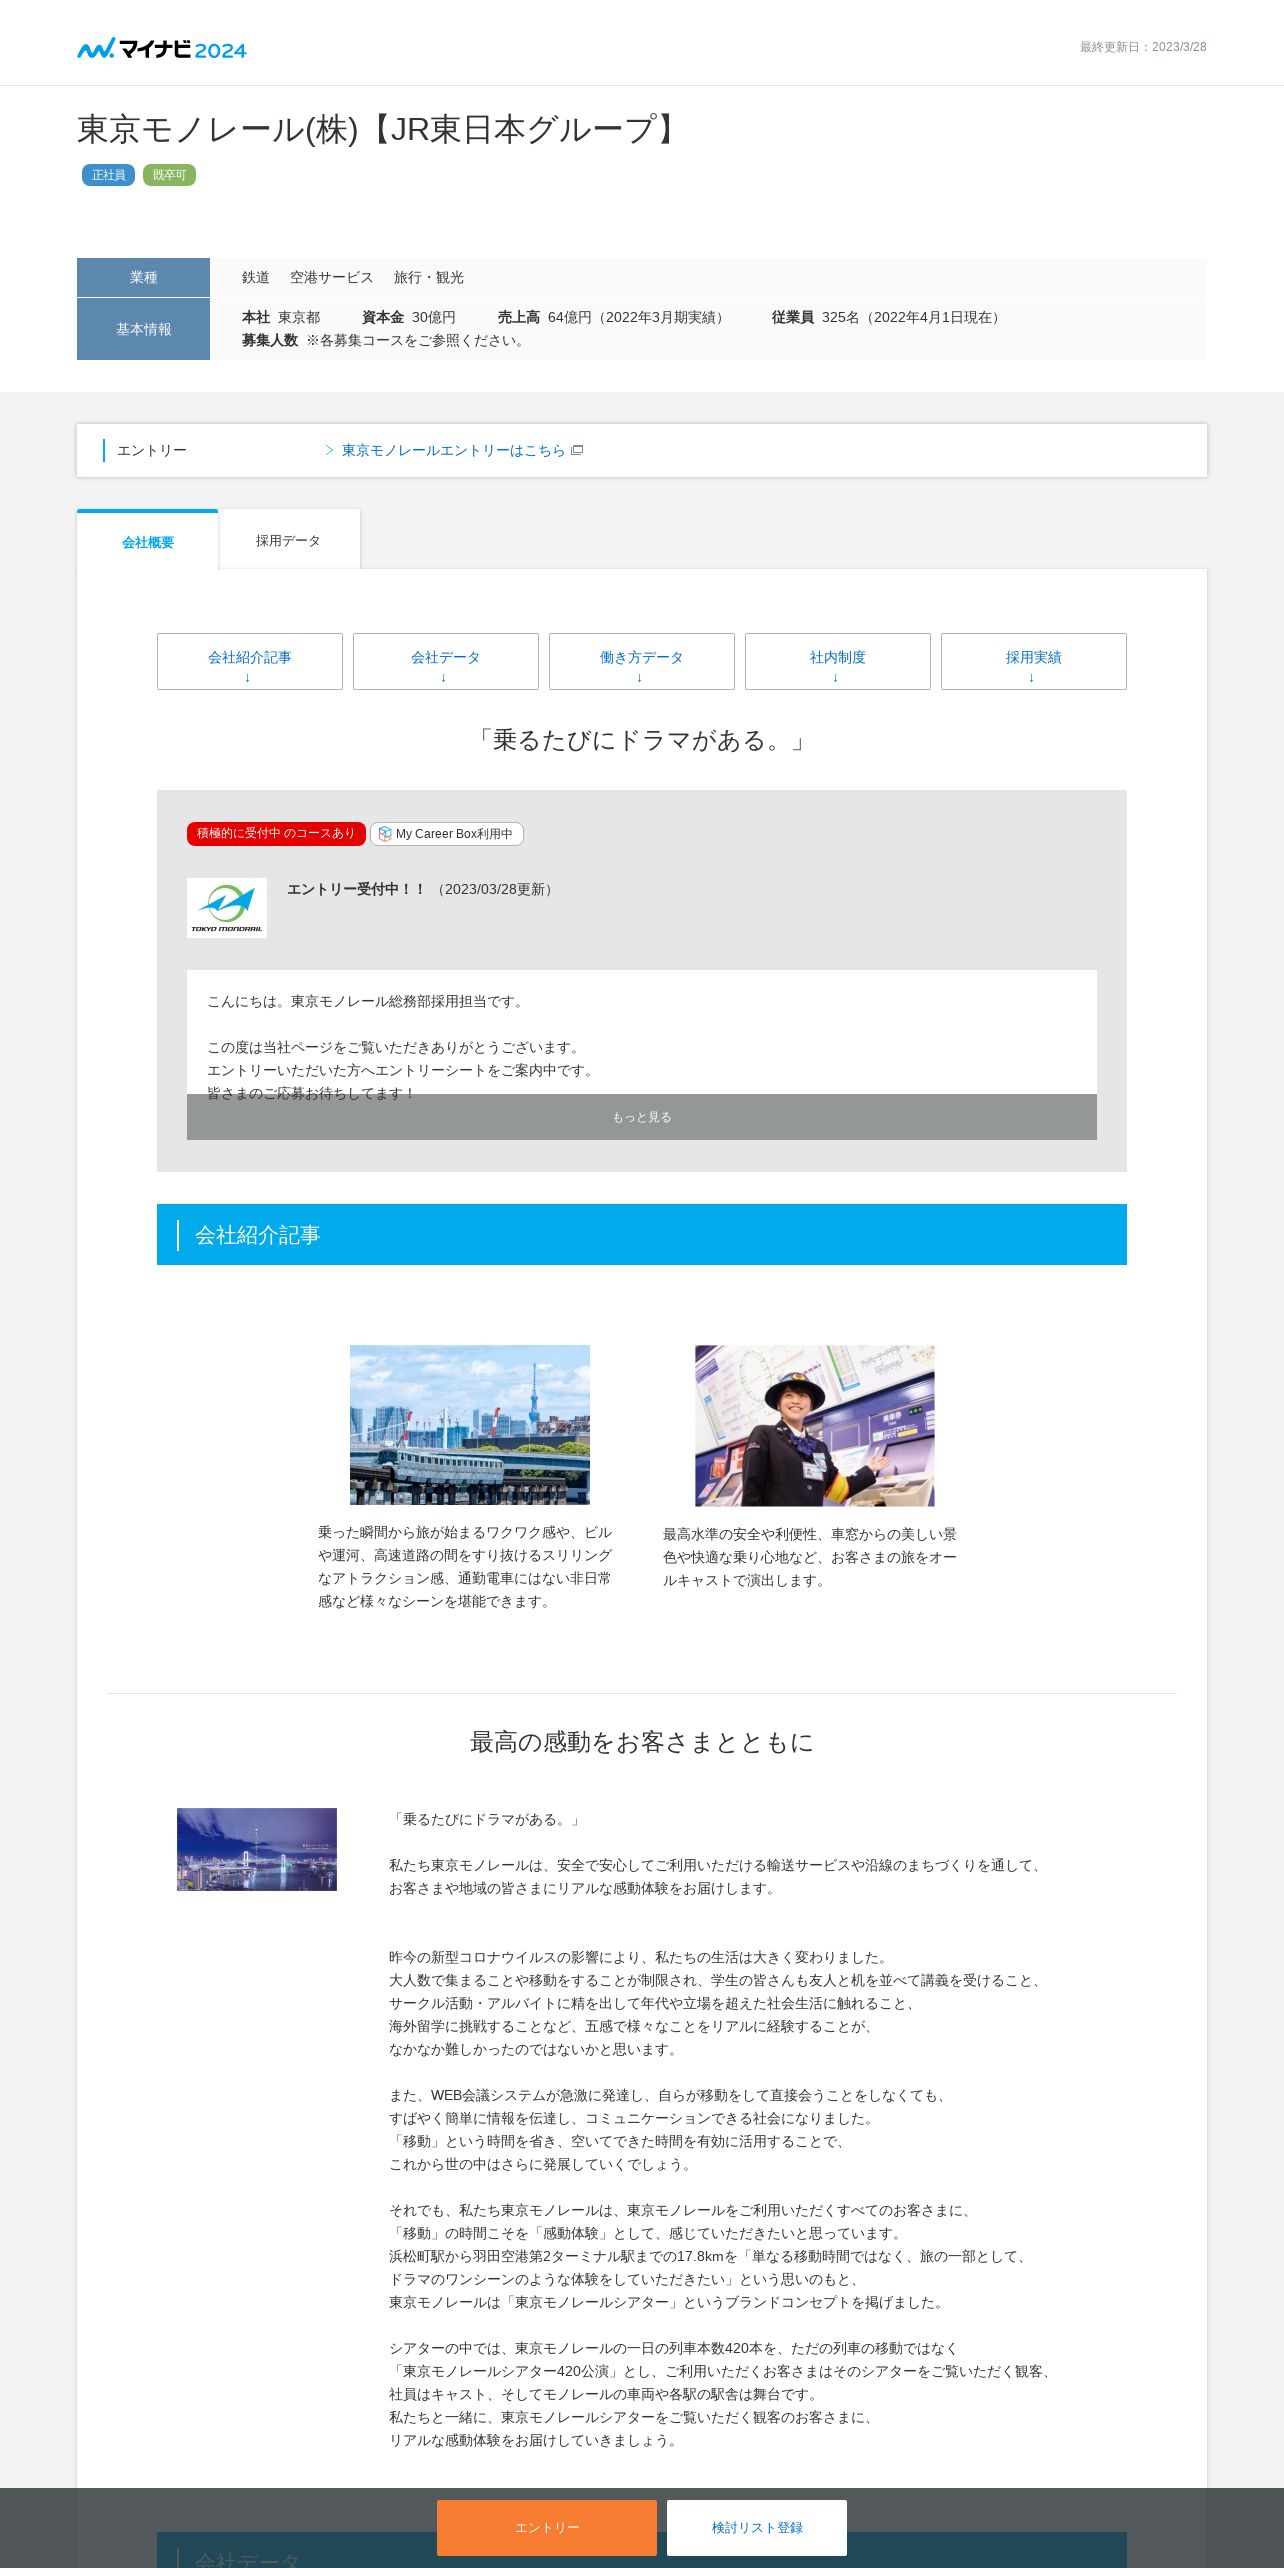
Task: Click the 最終更新日：2023/3/28 text
Action: pyautogui.click(x=1143, y=47)
